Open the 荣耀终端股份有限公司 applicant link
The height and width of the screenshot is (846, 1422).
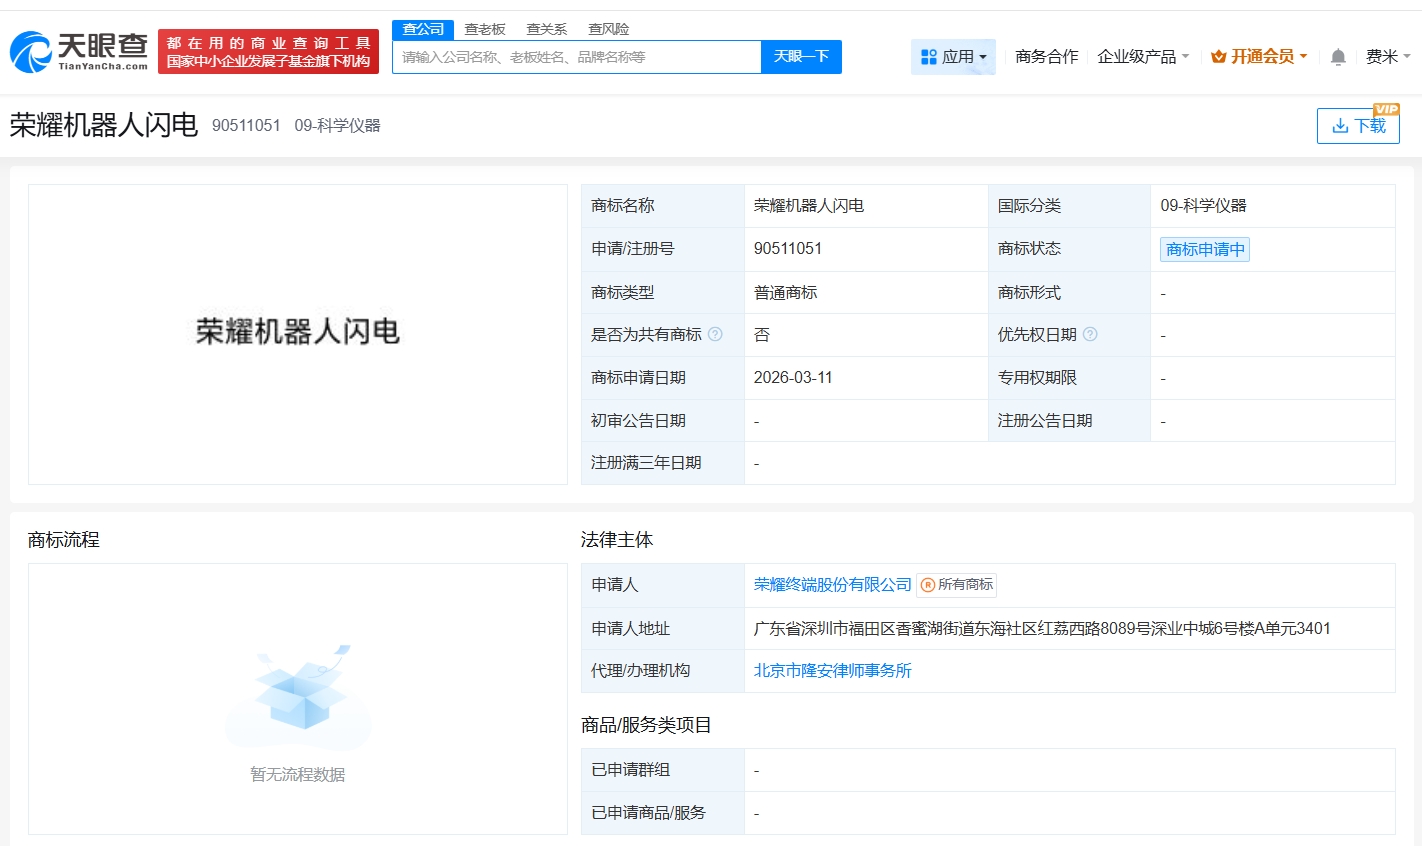[832, 585]
